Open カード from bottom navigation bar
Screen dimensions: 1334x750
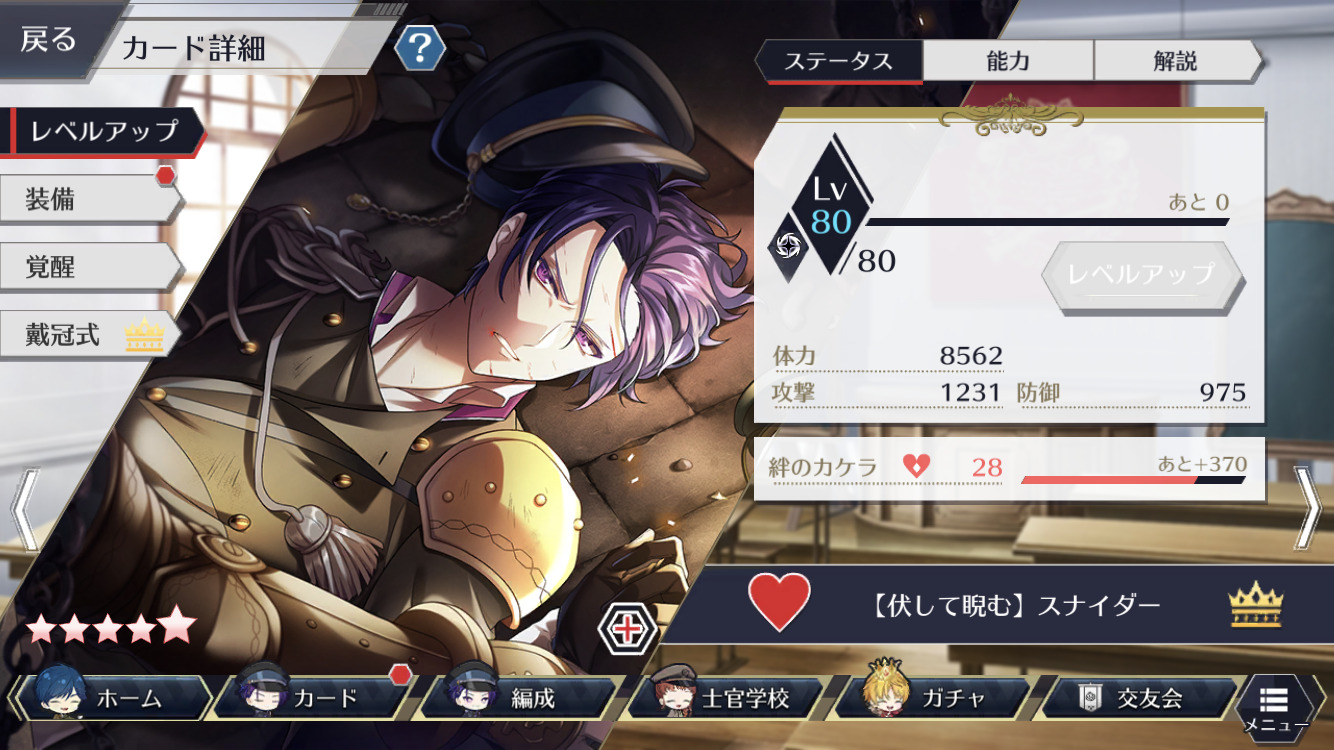point(314,697)
